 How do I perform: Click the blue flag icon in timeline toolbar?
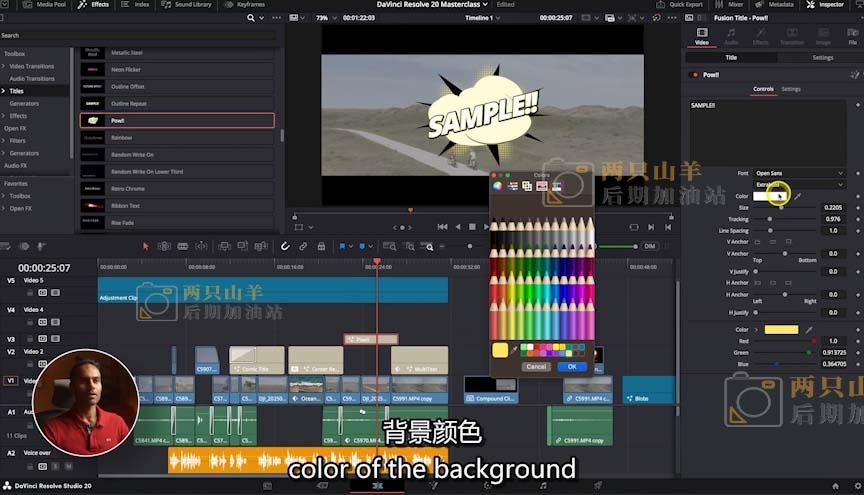click(341, 246)
